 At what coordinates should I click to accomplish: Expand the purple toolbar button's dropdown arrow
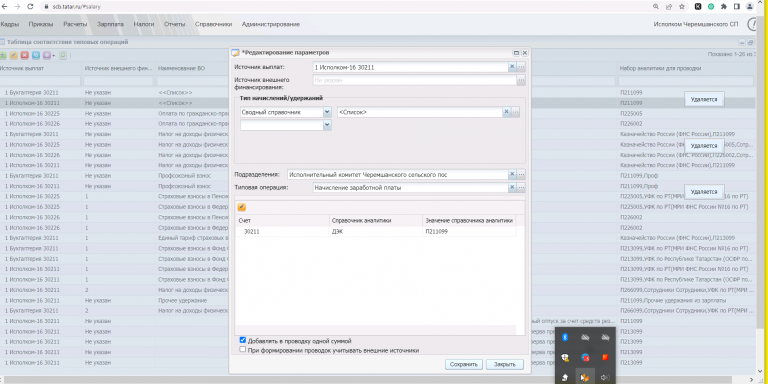coord(53,55)
